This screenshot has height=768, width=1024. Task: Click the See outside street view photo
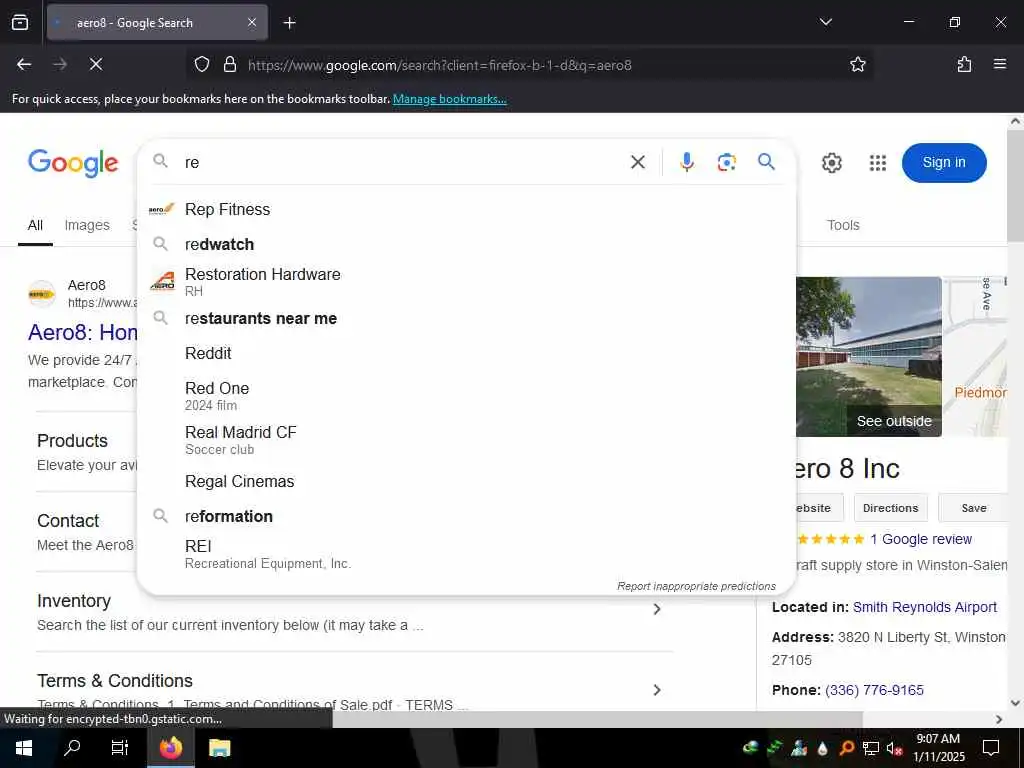[x=869, y=357]
